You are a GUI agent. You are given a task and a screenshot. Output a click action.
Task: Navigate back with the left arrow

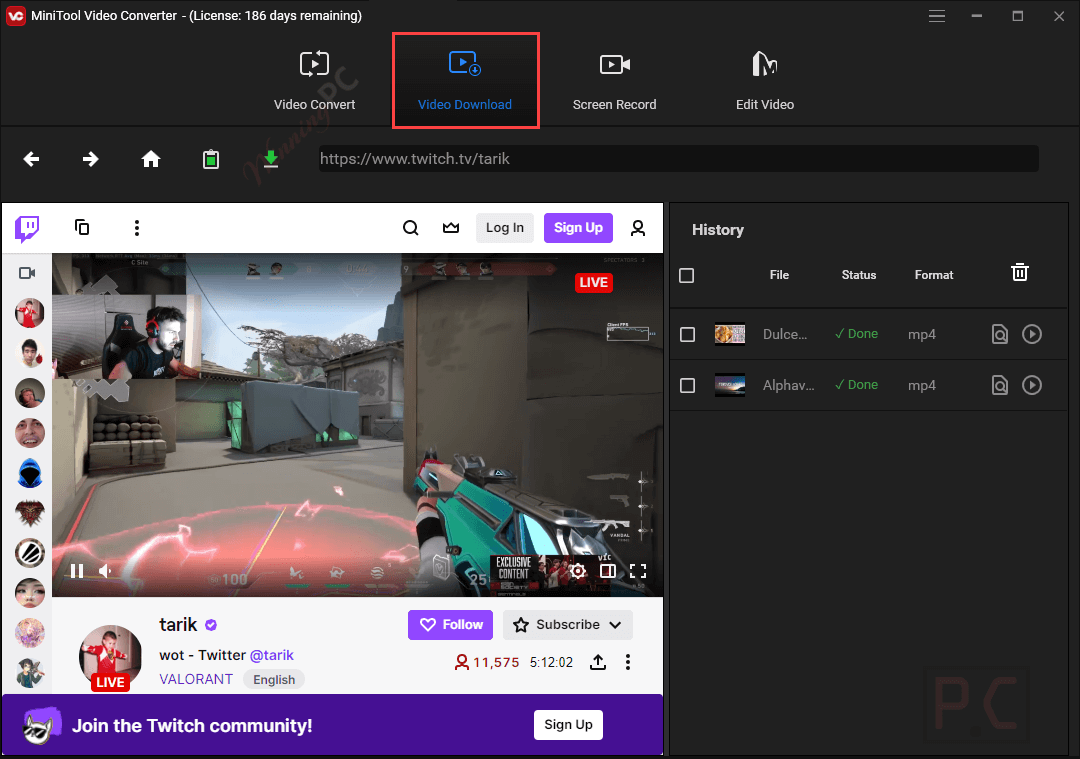point(32,159)
